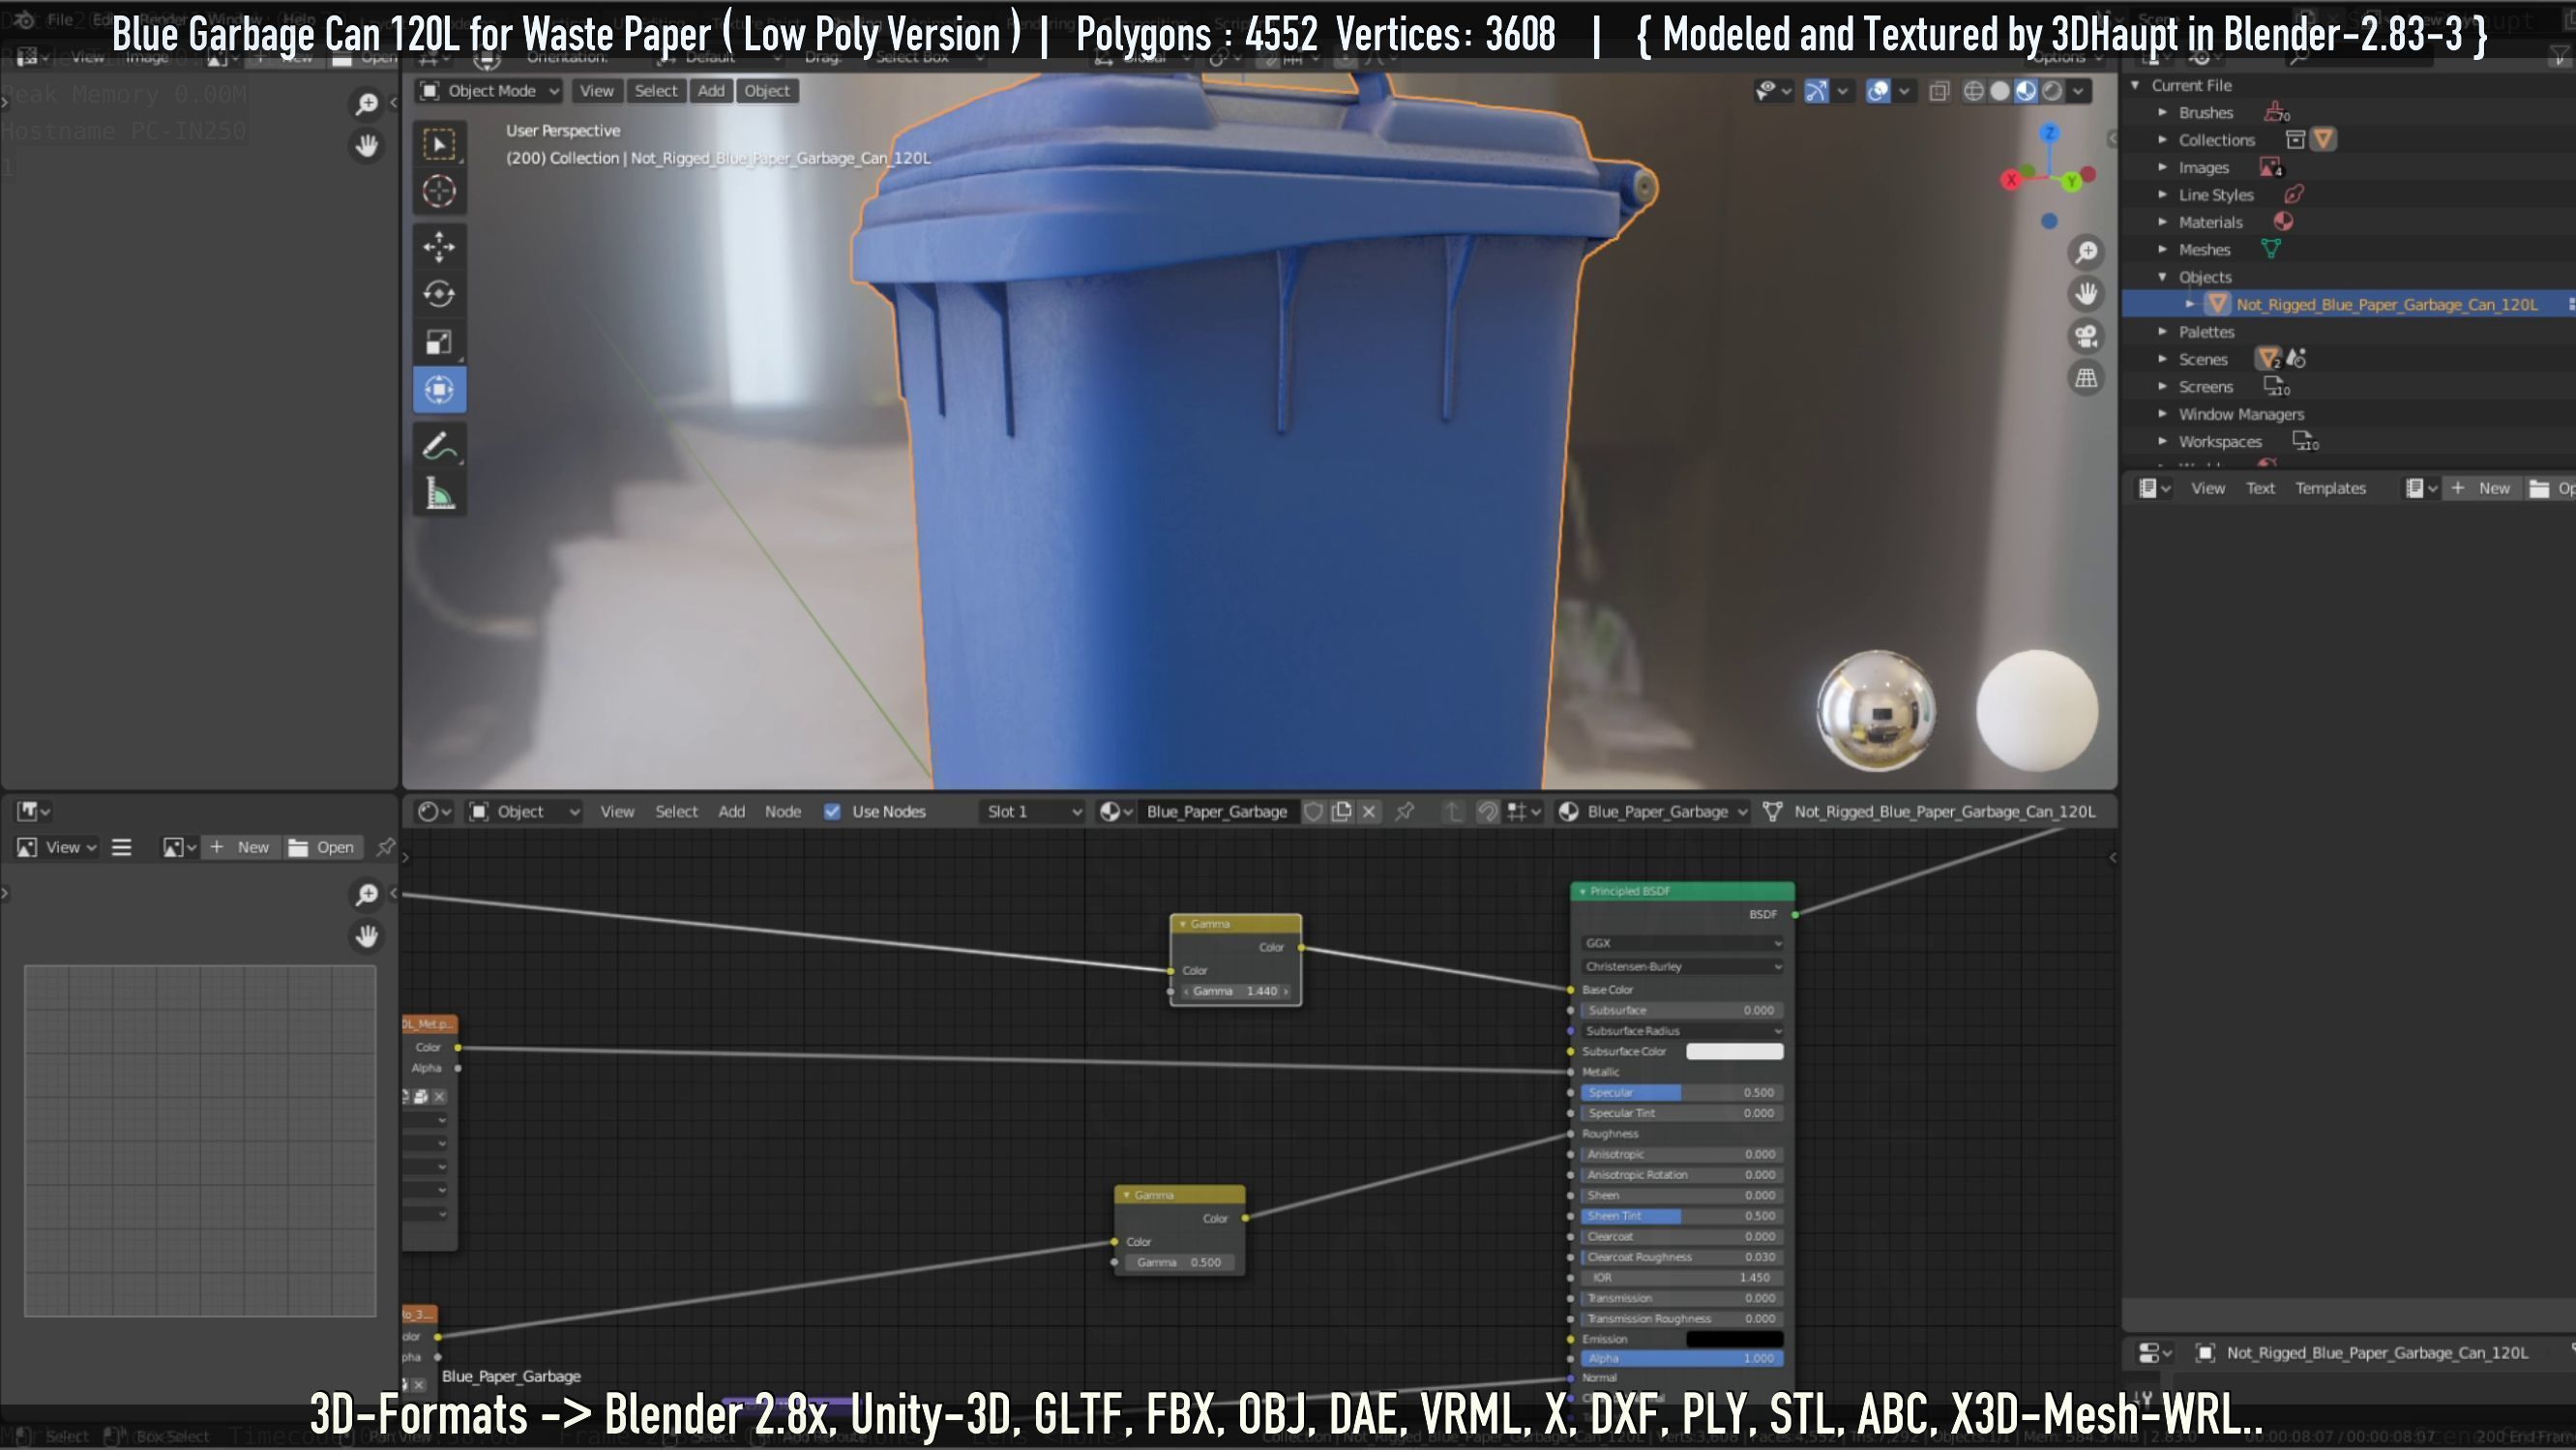Click the hamburger menu in lower-left image editor
Screen dimensions: 2576x1450
122,847
